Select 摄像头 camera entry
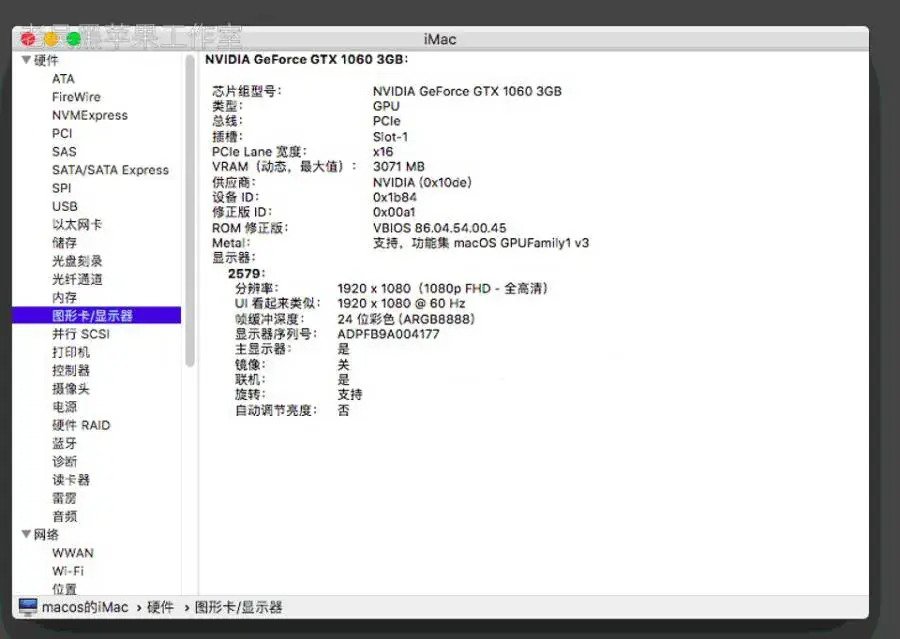Image resolution: width=900 pixels, height=639 pixels. pos(71,389)
